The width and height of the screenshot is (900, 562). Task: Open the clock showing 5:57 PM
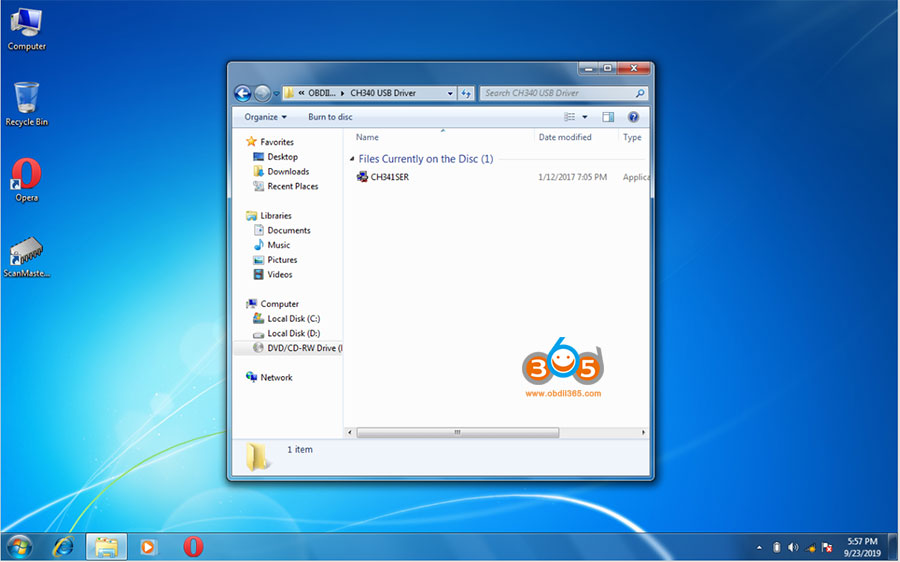point(862,547)
